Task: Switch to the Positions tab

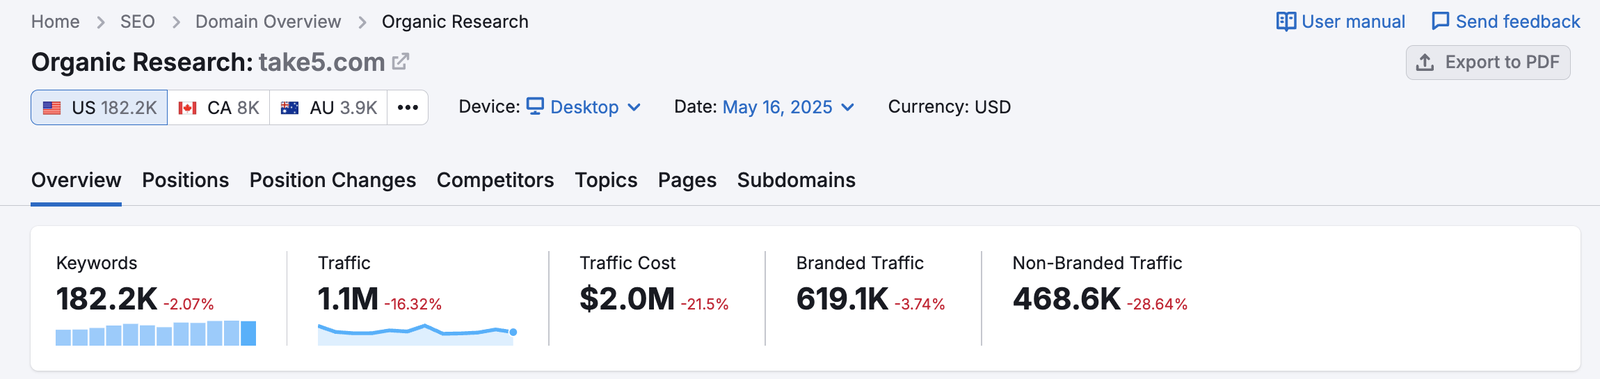Action: [x=185, y=180]
